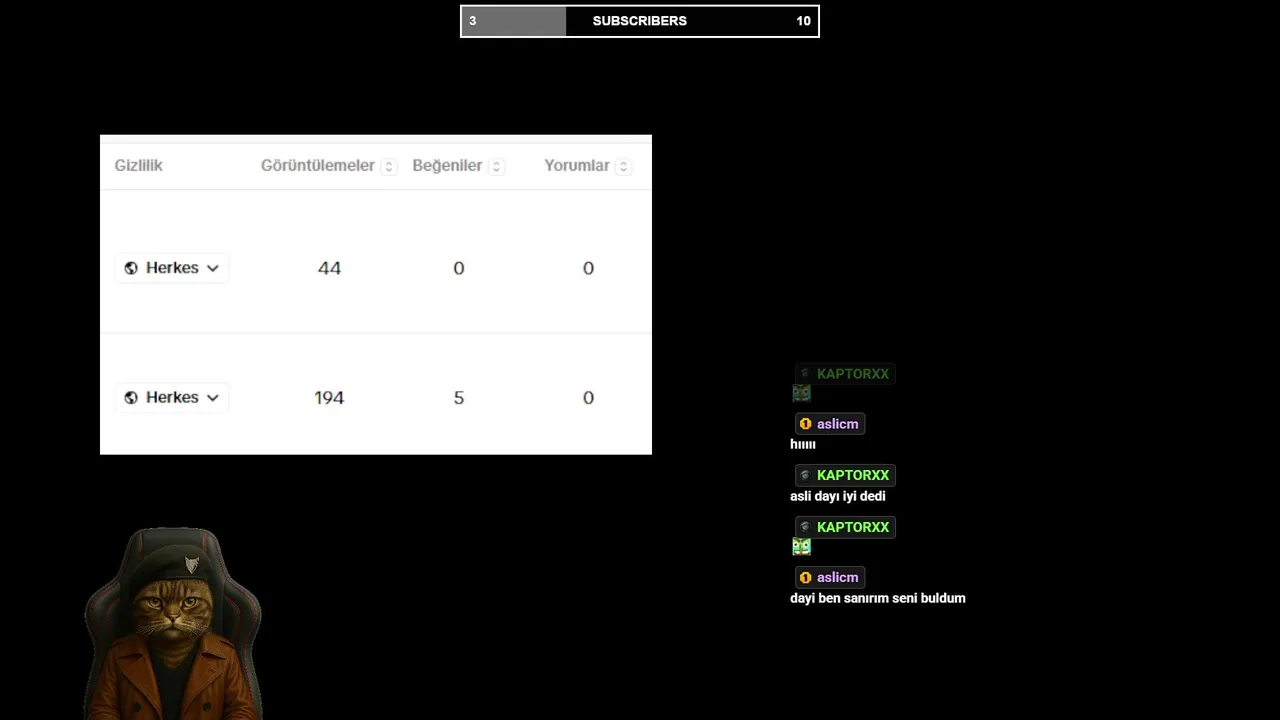This screenshot has height=720, width=1280.
Task: Click chat message 'hıııı'
Action: (803, 444)
